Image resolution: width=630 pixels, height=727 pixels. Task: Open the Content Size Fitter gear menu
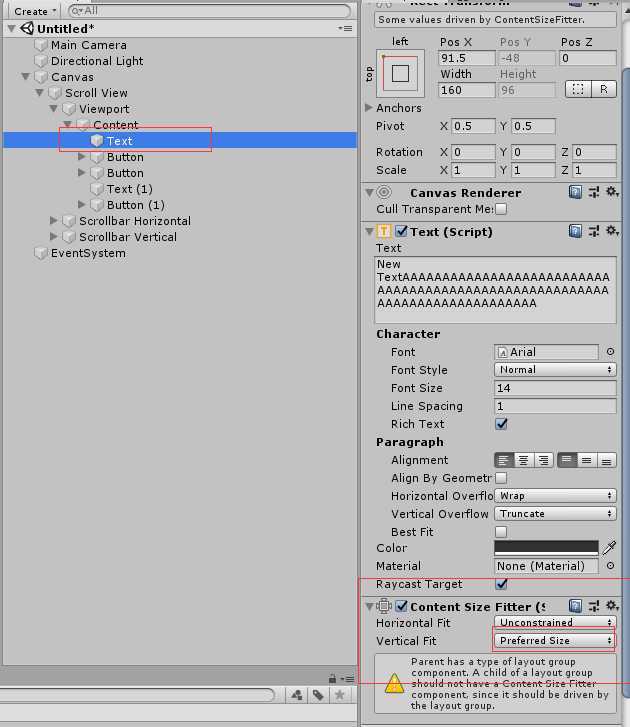612,606
